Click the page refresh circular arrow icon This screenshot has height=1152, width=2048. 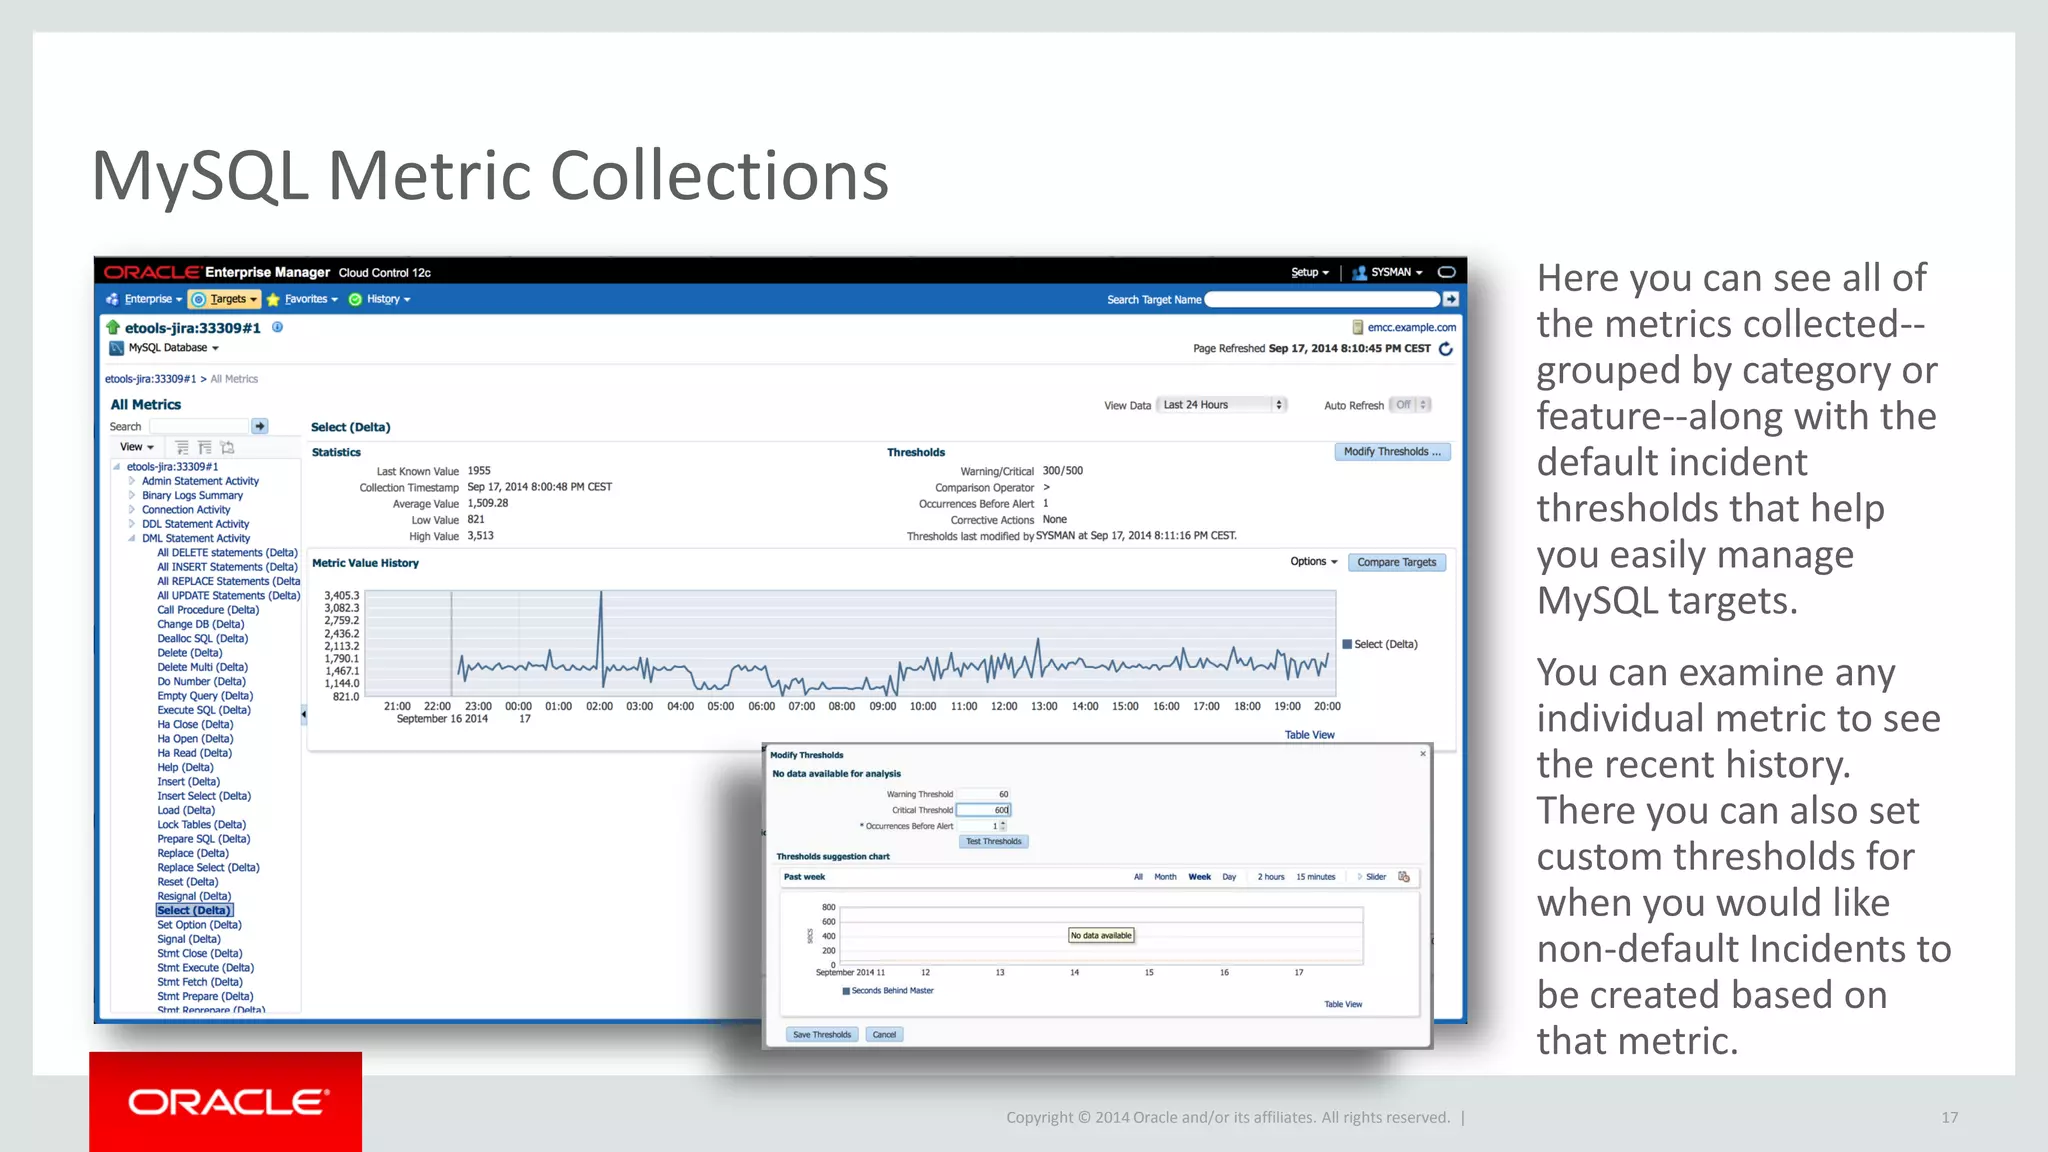[x=1445, y=349]
